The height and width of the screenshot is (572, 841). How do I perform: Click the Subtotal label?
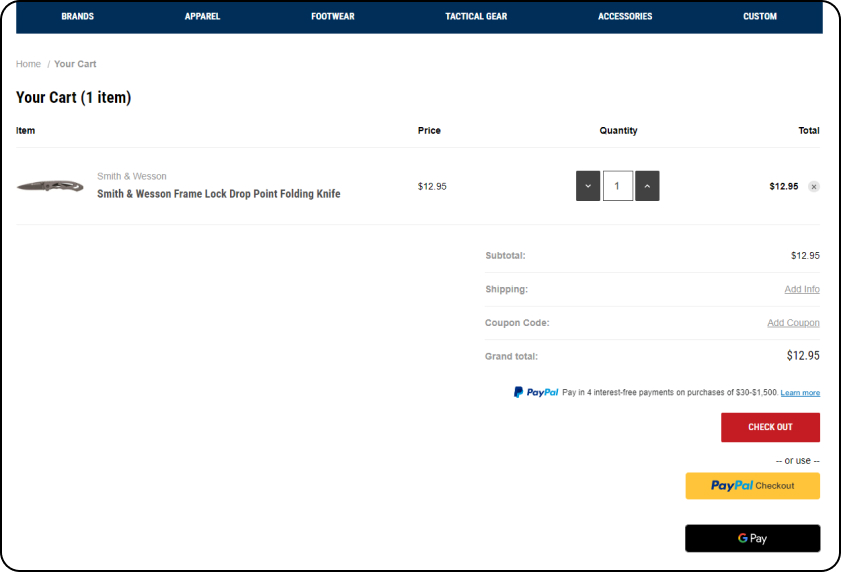[505, 255]
